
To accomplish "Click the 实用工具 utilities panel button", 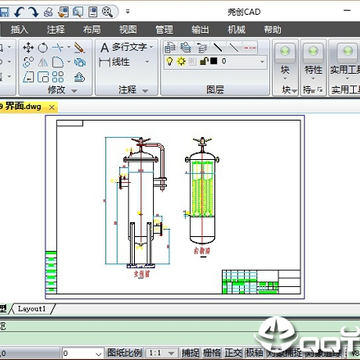I will (345, 62).
